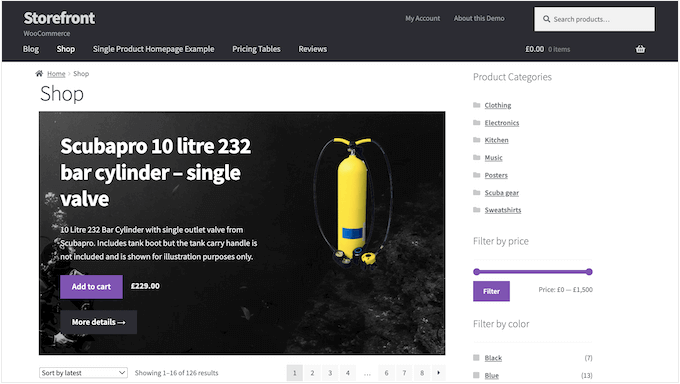Viewport: 680px width, 384px height.
Task: Click the 'Filter by color' heading
Action: [x=501, y=324]
